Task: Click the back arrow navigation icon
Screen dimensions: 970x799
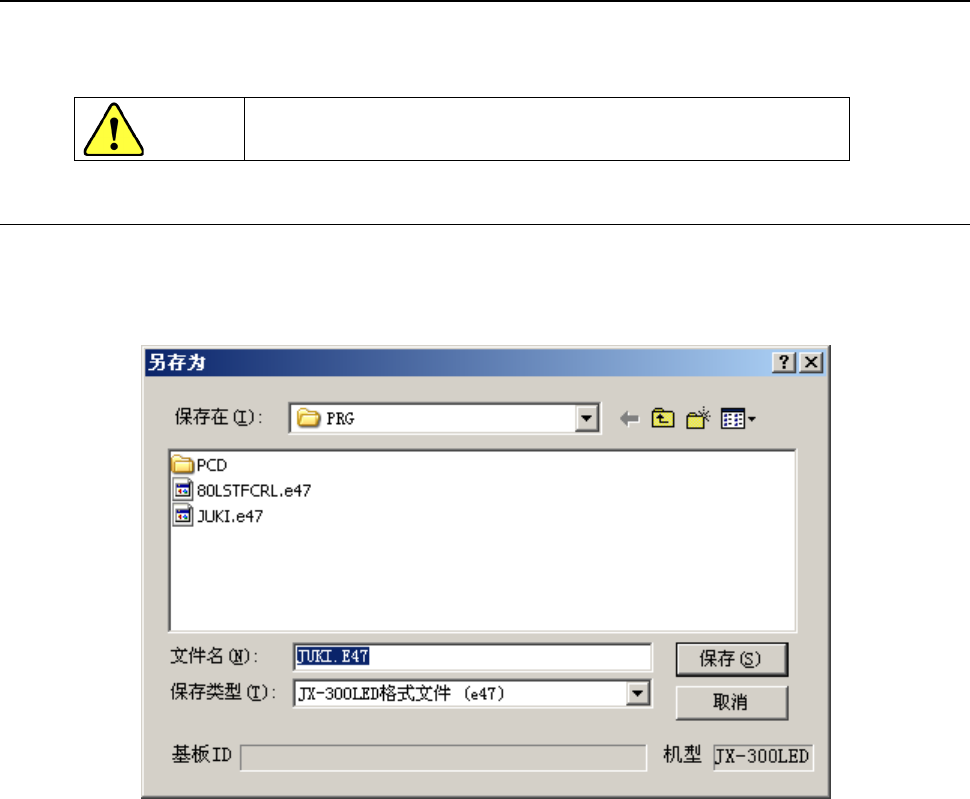Action: click(629, 419)
